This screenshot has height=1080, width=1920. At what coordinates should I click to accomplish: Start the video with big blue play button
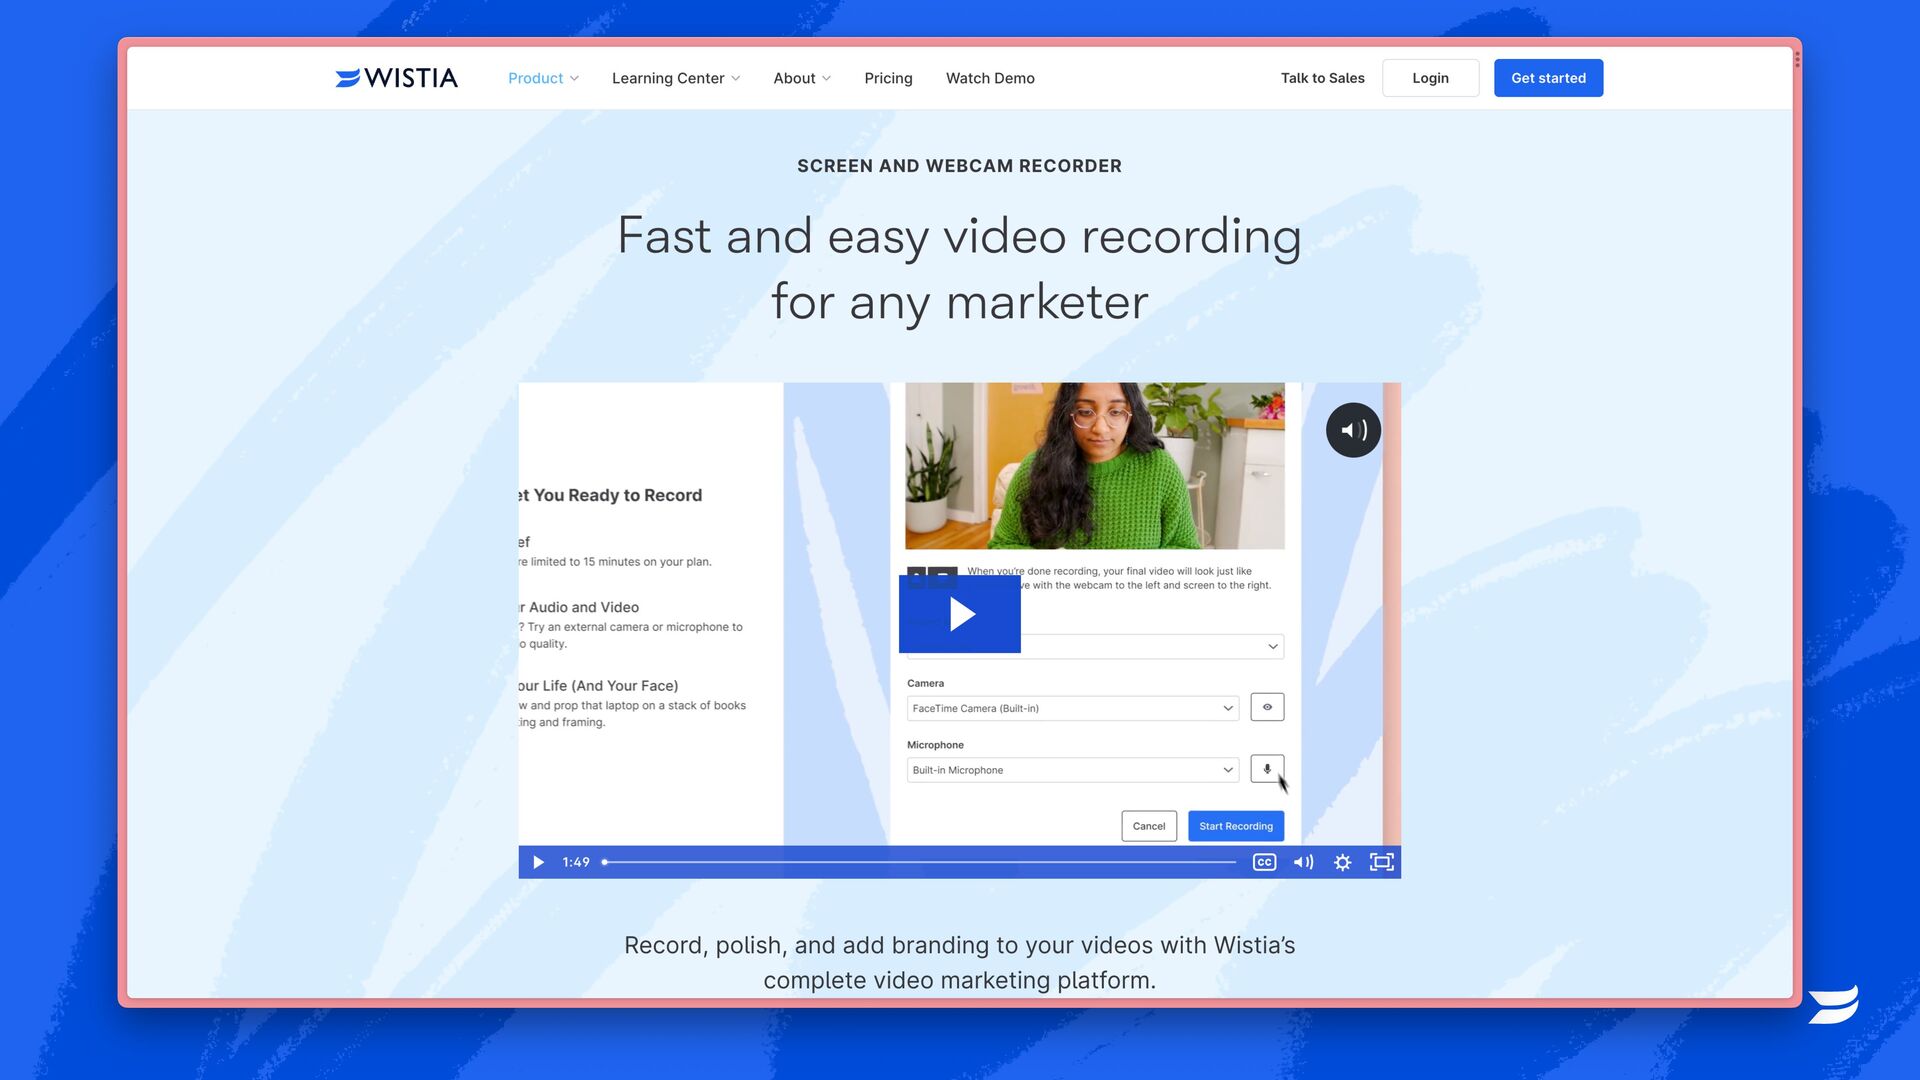(960, 614)
